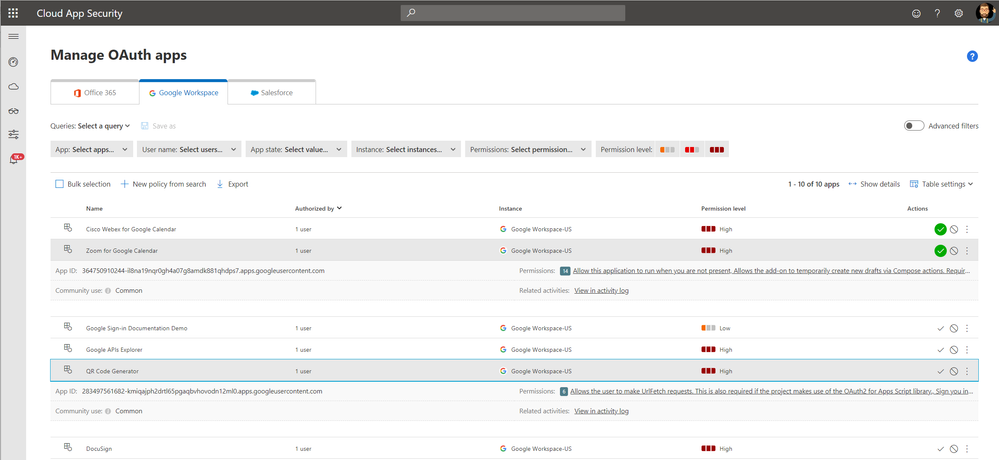Click the Export button

click(x=233, y=184)
